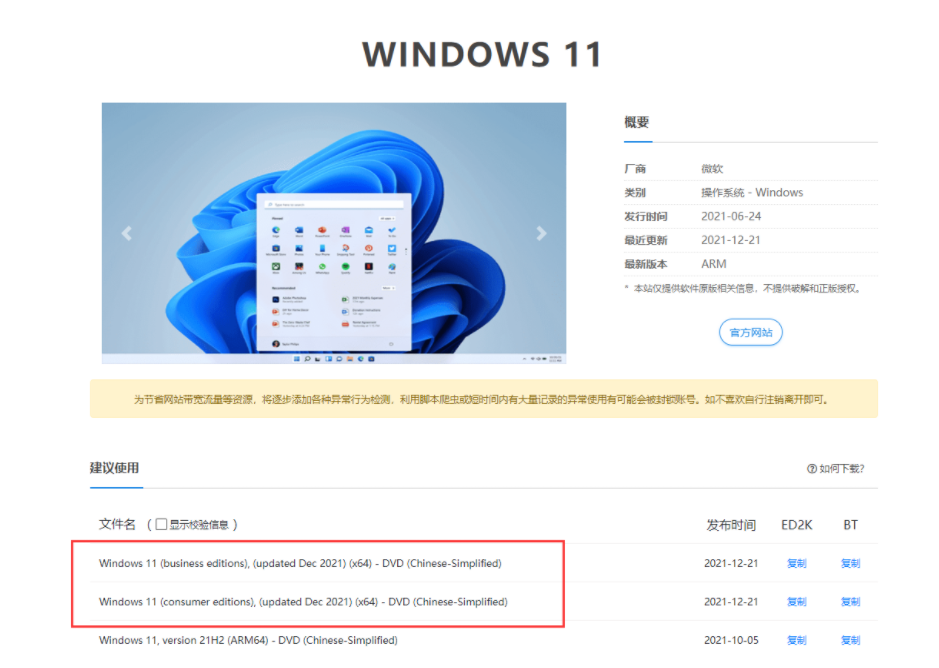
Task: Click the Windows 11 business editions filename
Action: coord(300,563)
